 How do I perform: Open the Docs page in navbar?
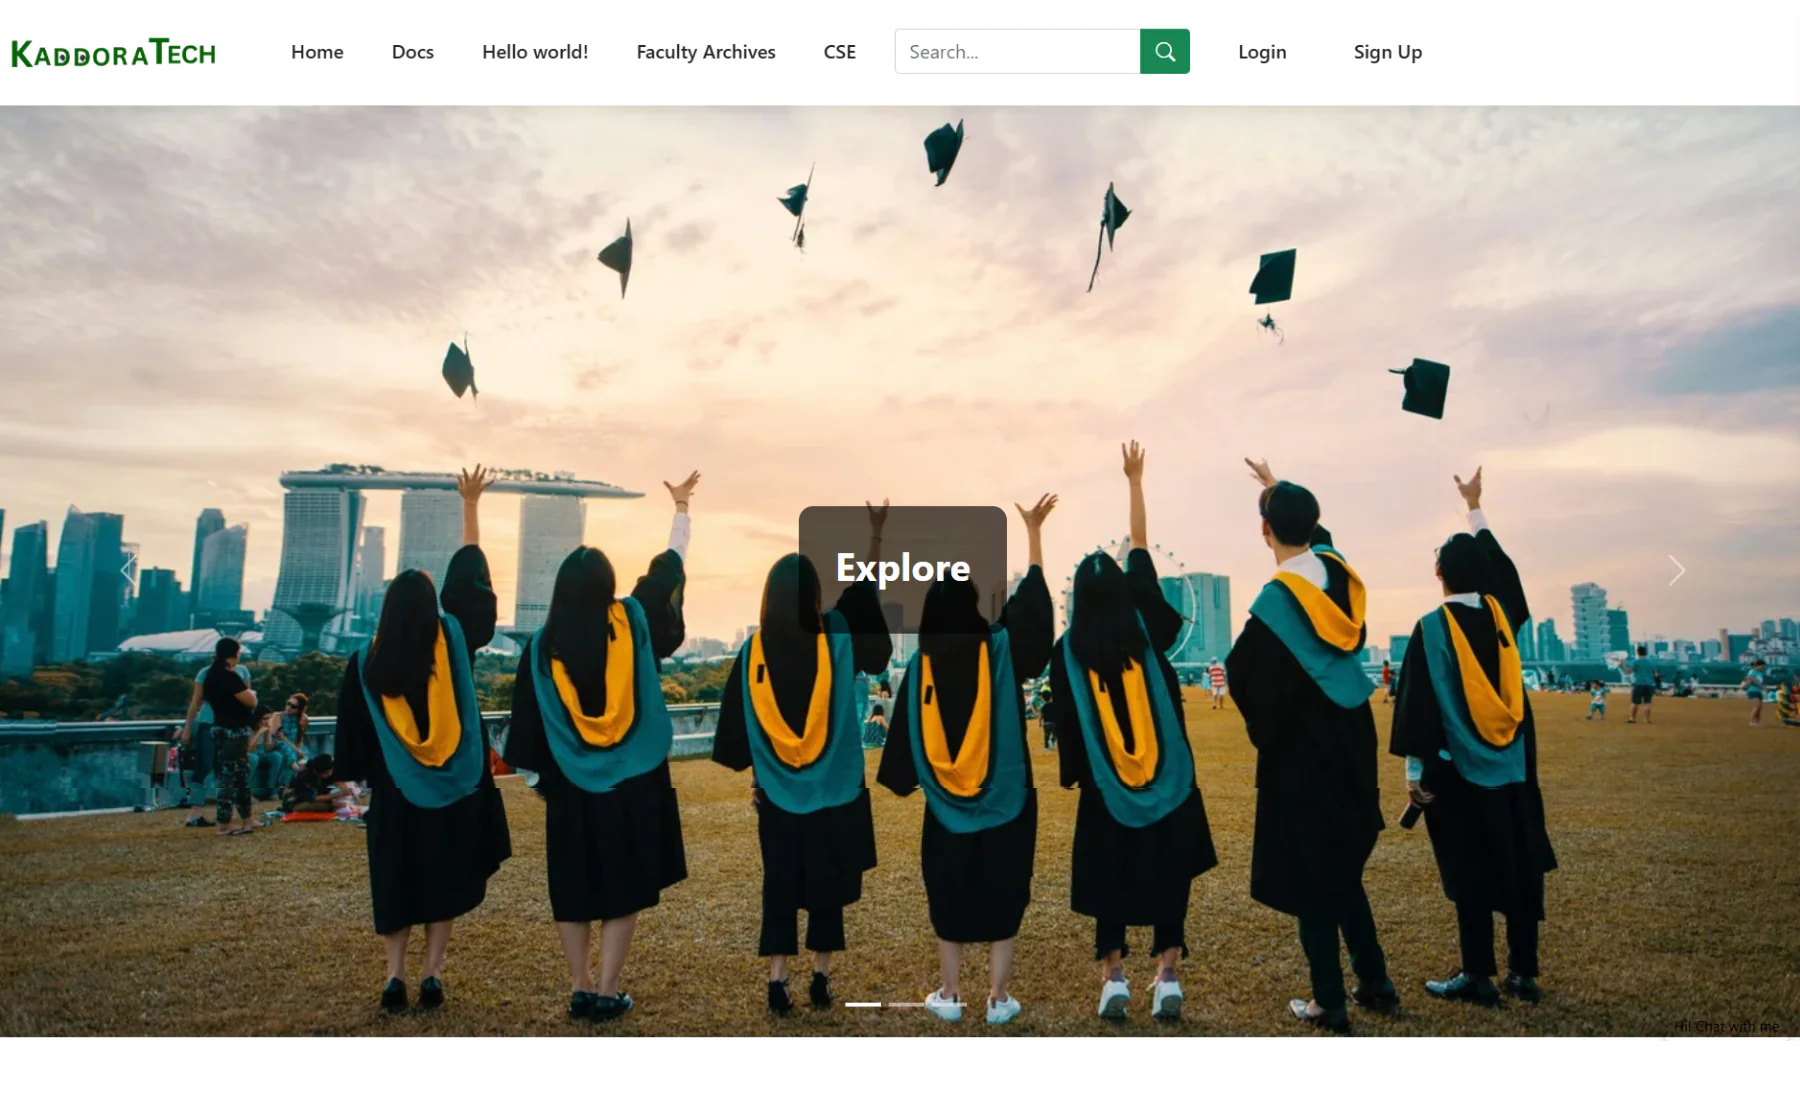(x=412, y=52)
